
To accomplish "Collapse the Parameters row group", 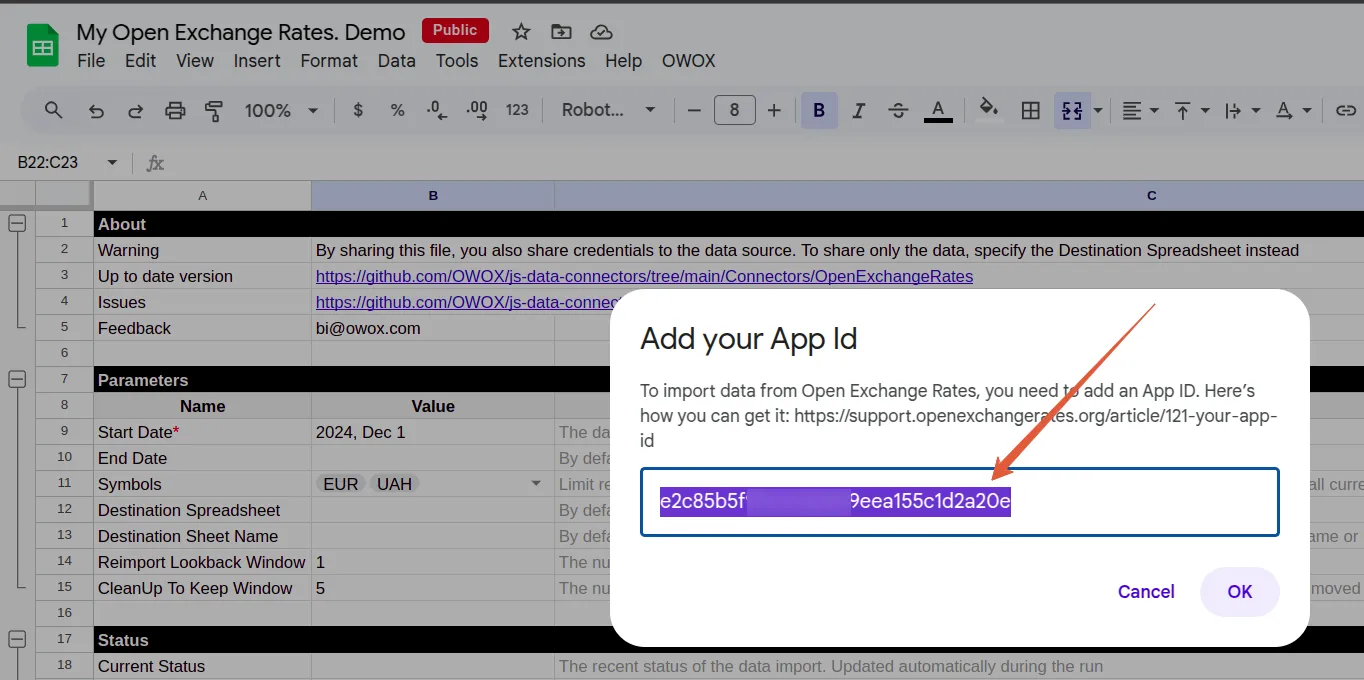I will [x=17, y=380].
